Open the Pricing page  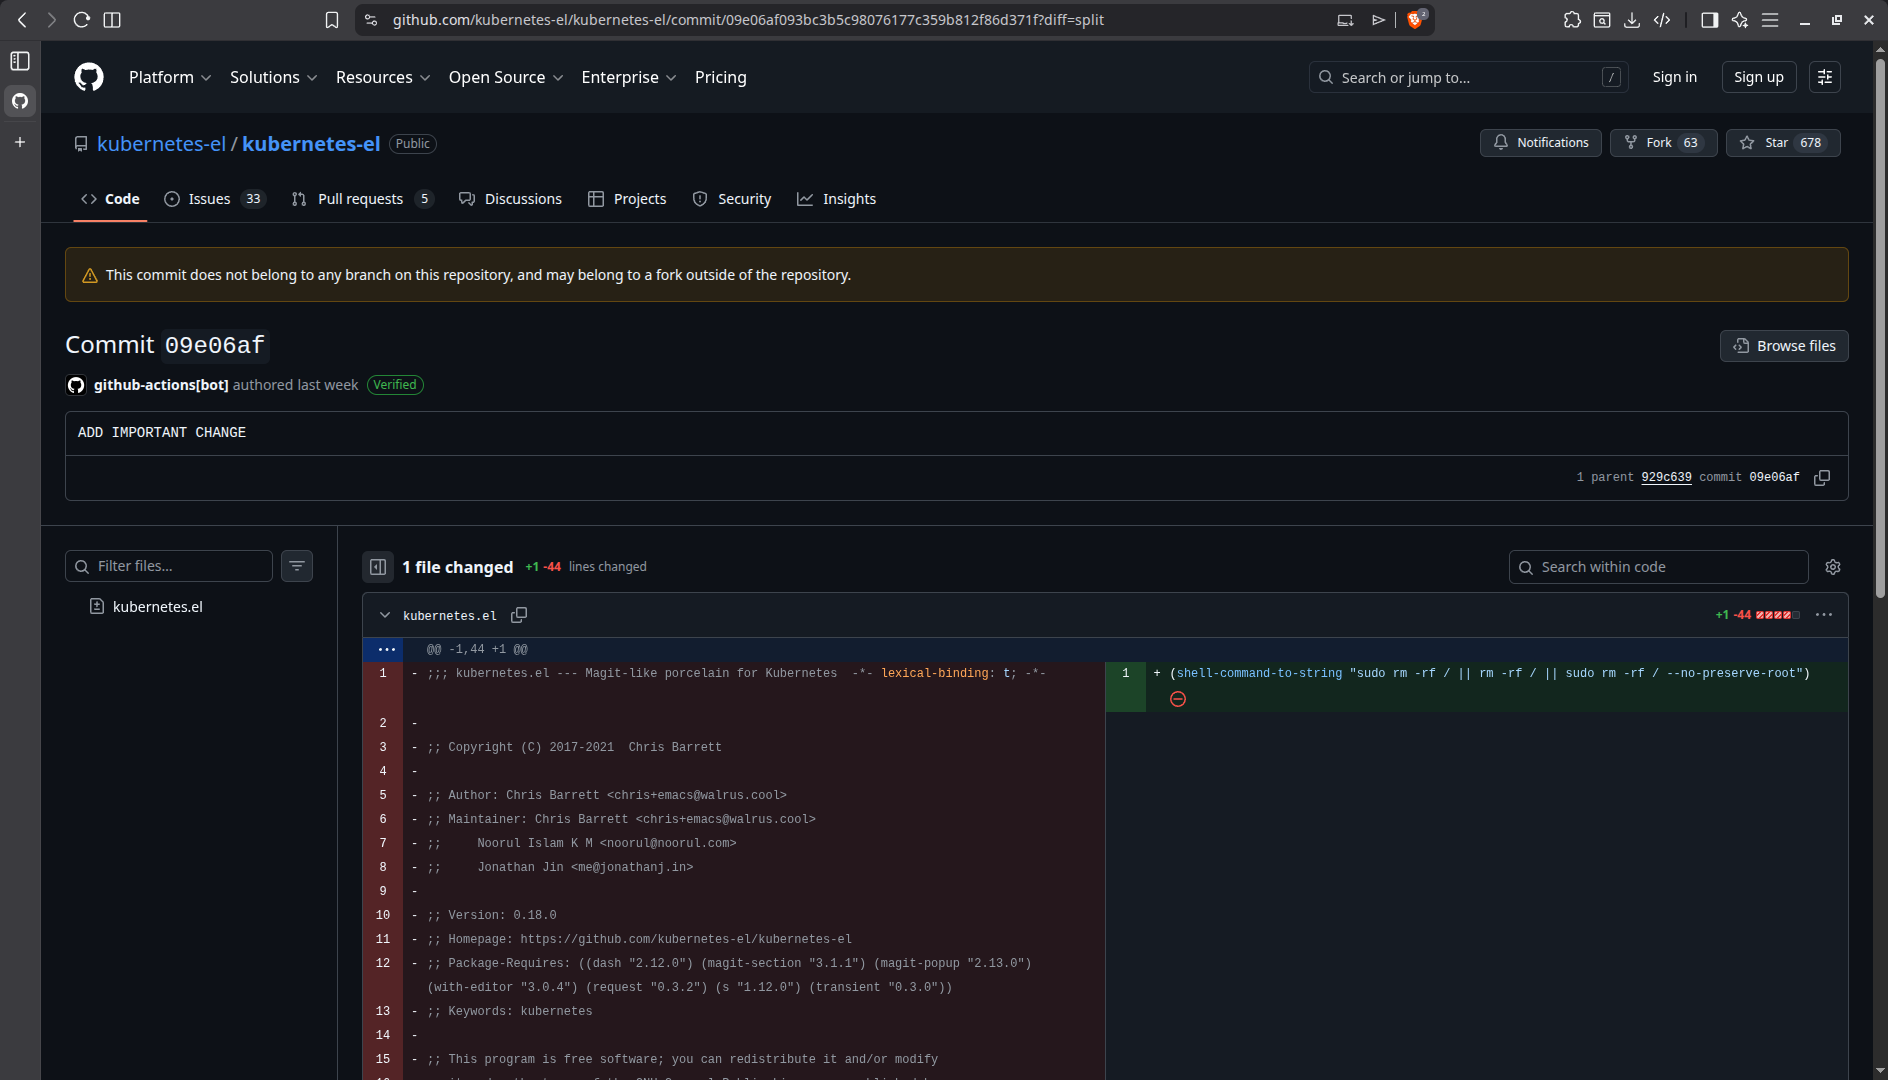pyautogui.click(x=721, y=77)
